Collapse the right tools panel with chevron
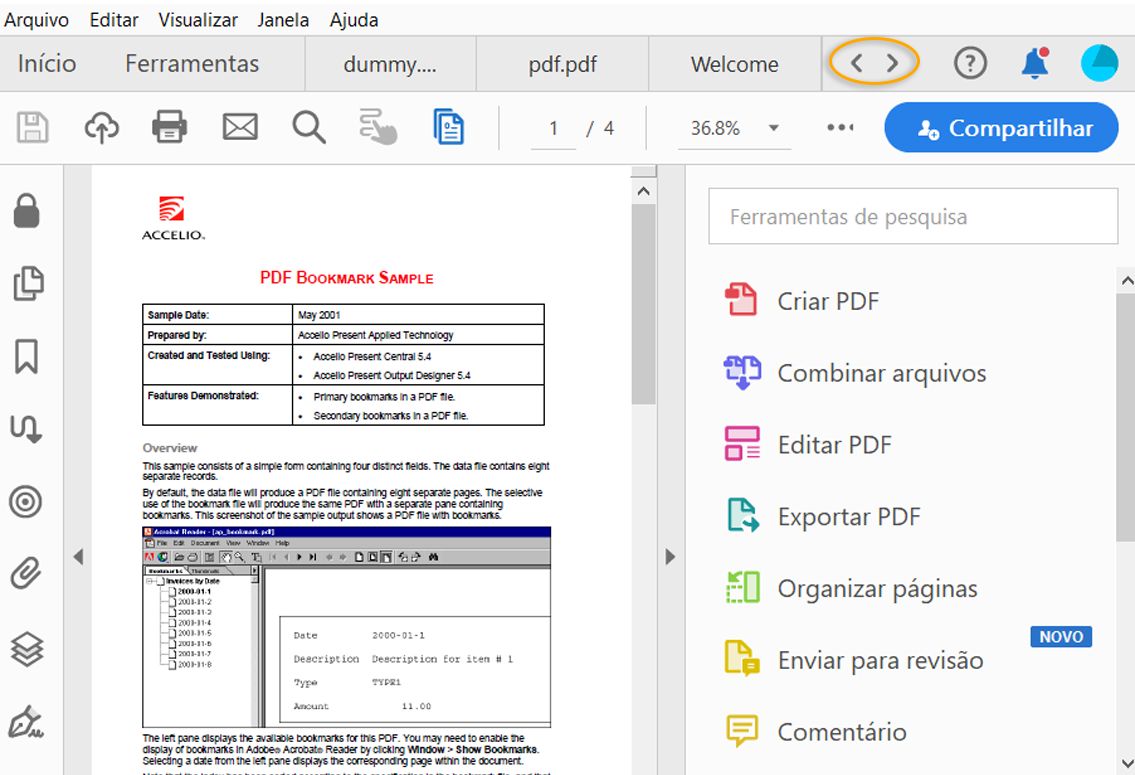 click(x=670, y=557)
